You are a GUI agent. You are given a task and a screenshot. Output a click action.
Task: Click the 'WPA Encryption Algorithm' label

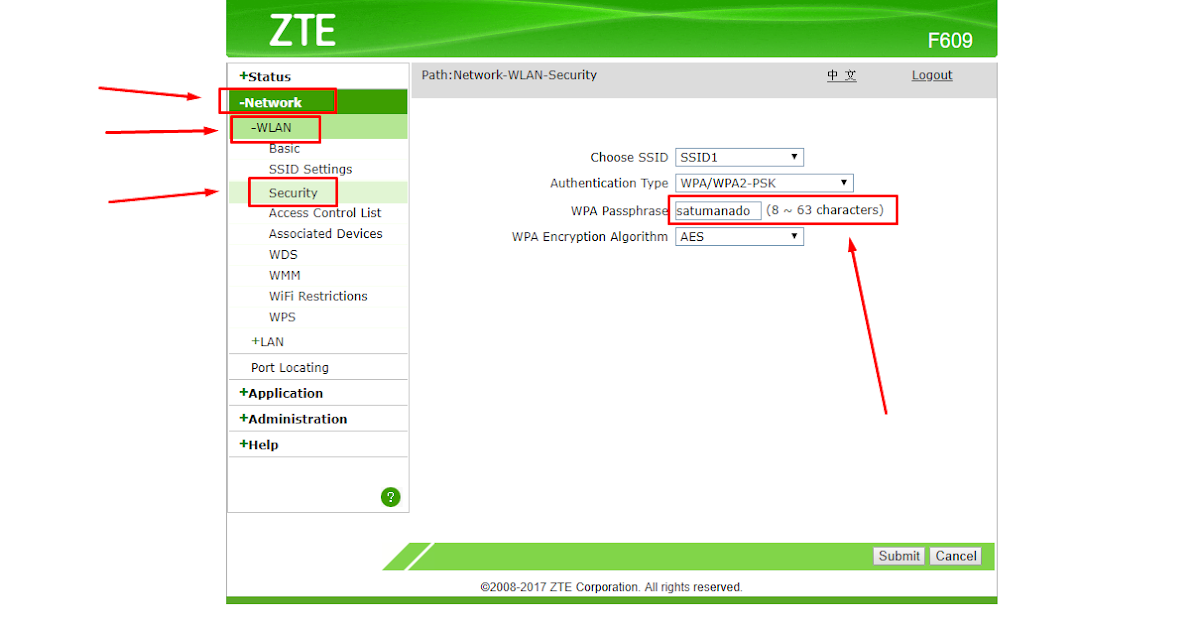pyautogui.click(x=590, y=237)
